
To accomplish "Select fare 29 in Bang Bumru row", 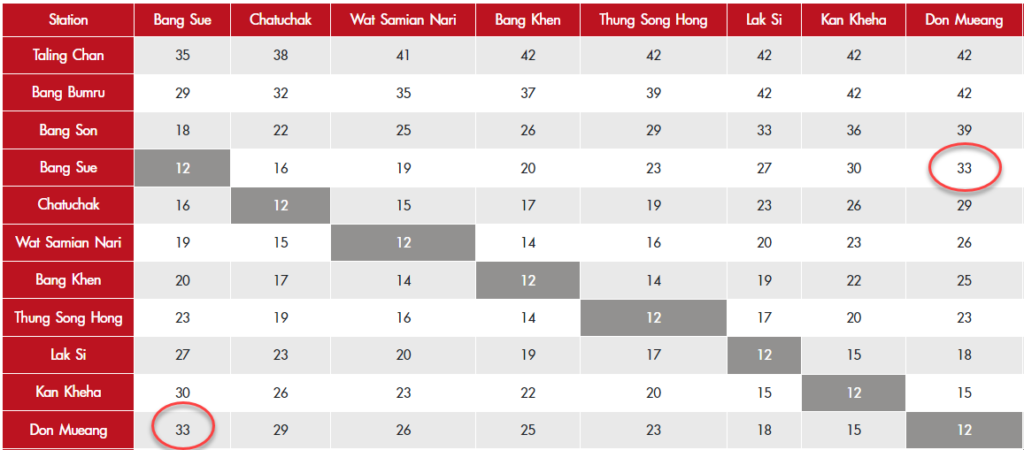I will [x=182, y=93].
